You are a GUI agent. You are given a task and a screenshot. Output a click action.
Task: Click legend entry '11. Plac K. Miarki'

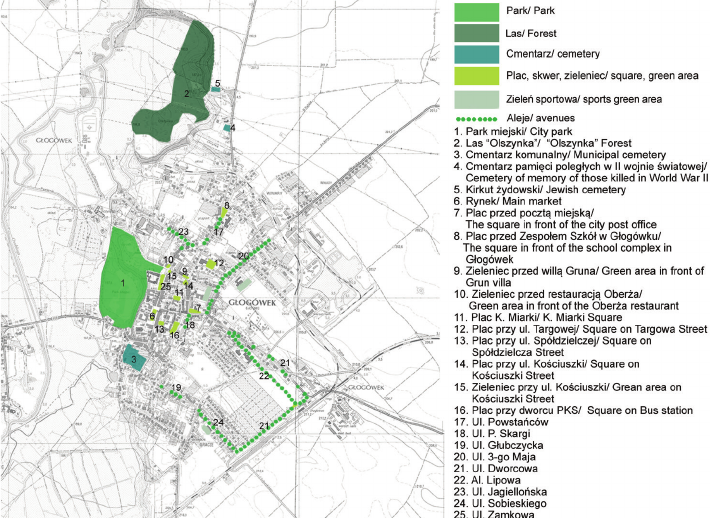(x=538, y=317)
